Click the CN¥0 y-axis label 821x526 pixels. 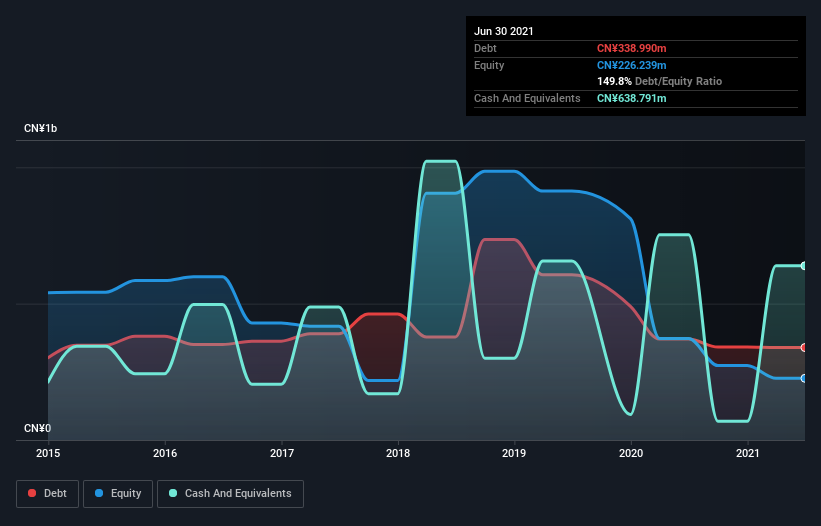coord(38,428)
